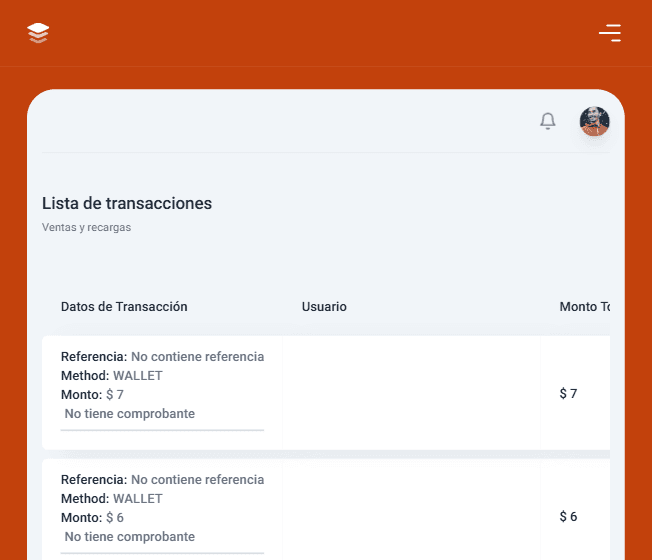Click the stacked layers logo icon
This screenshot has height=560, width=652.
coord(38,33)
